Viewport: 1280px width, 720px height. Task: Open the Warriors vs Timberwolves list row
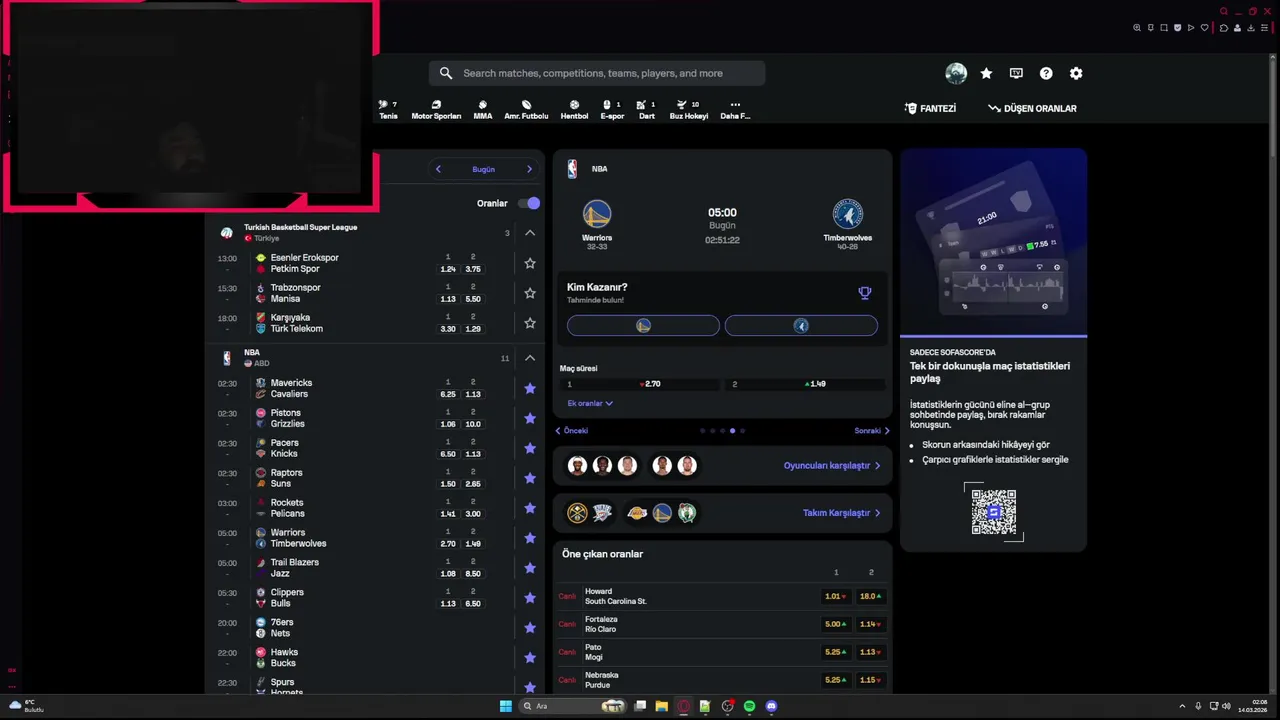pyautogui.click(x=375, y=538)
